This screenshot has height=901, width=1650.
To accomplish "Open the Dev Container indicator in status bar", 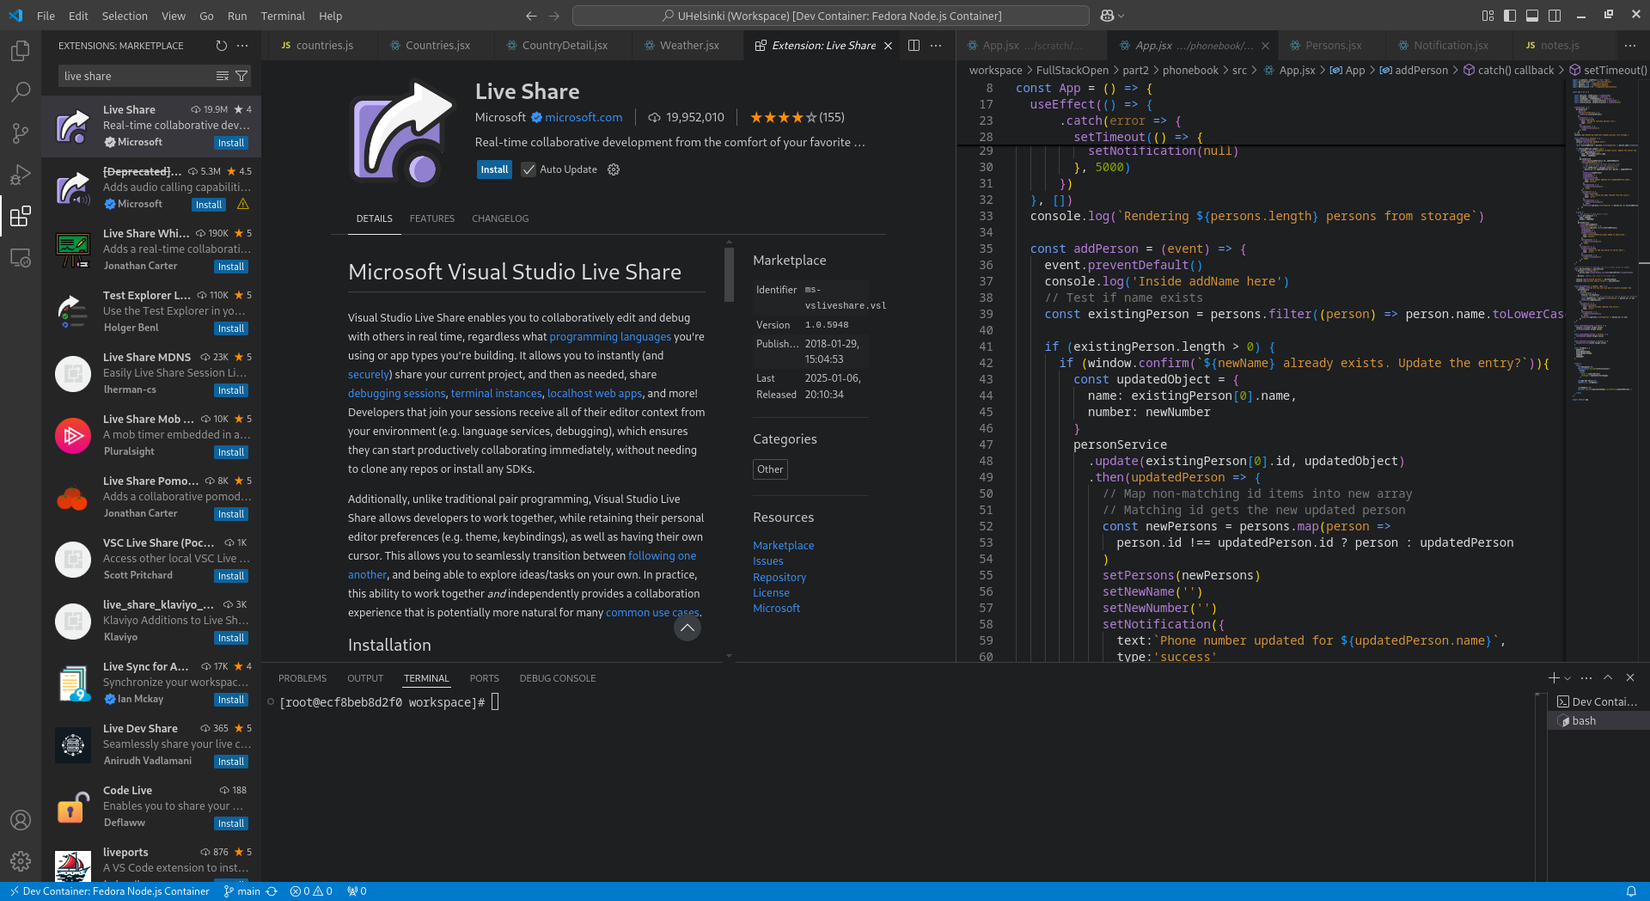I will coord(110,891).
